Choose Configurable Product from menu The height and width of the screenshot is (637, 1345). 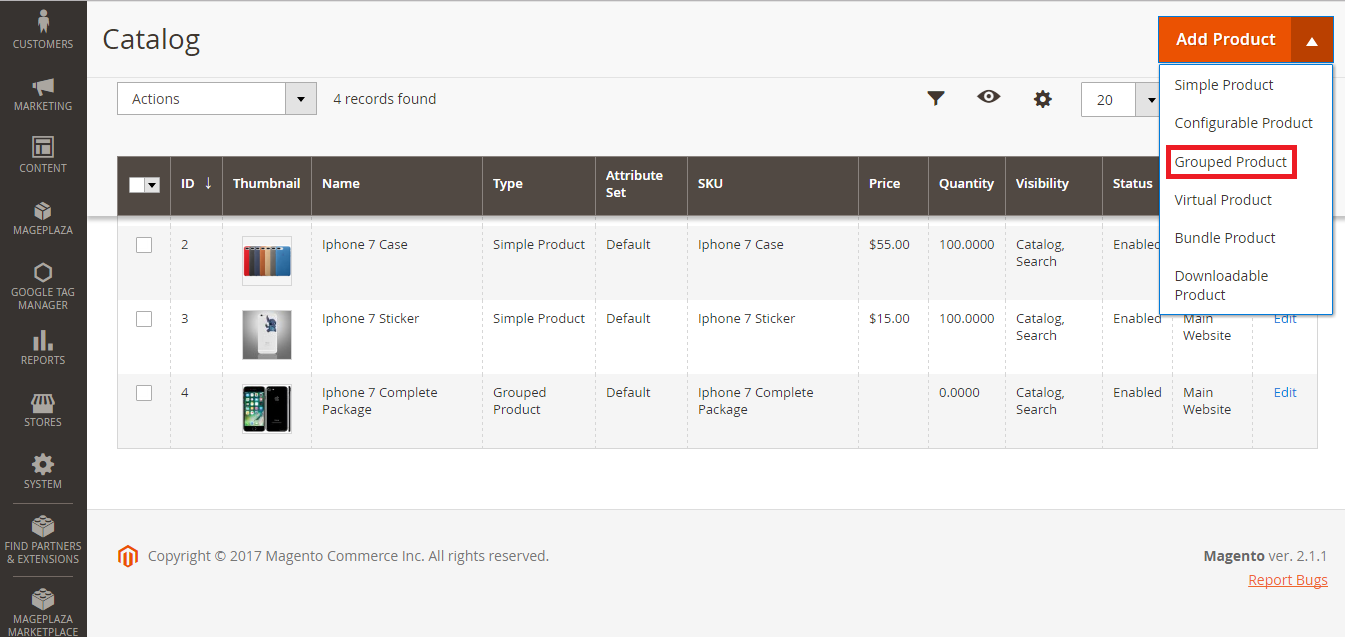pos(1244,123)
